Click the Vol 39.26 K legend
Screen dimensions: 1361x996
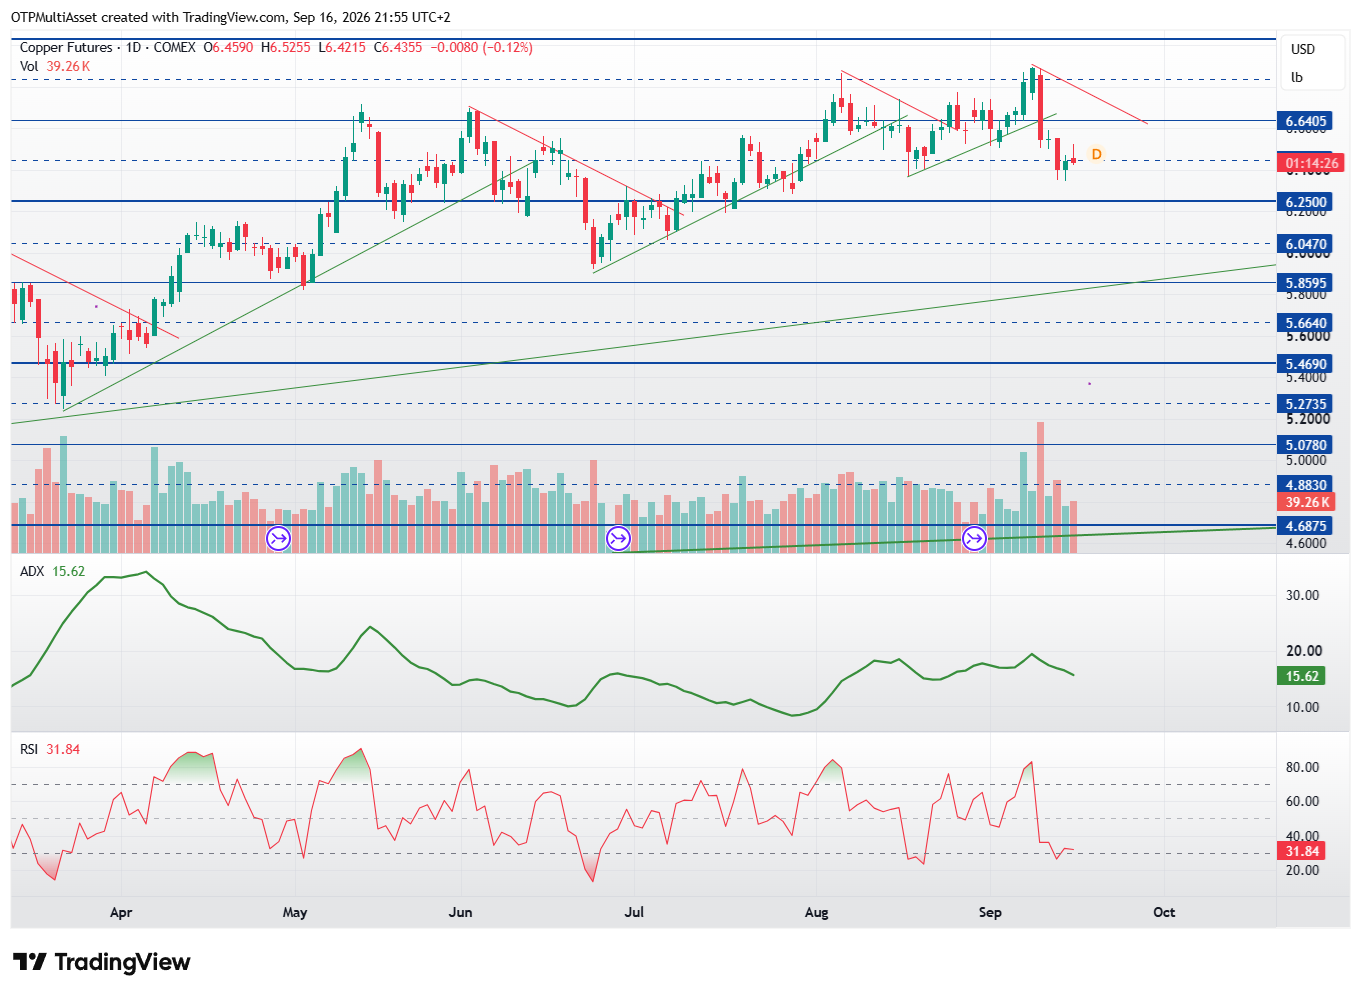pos(55,66)
